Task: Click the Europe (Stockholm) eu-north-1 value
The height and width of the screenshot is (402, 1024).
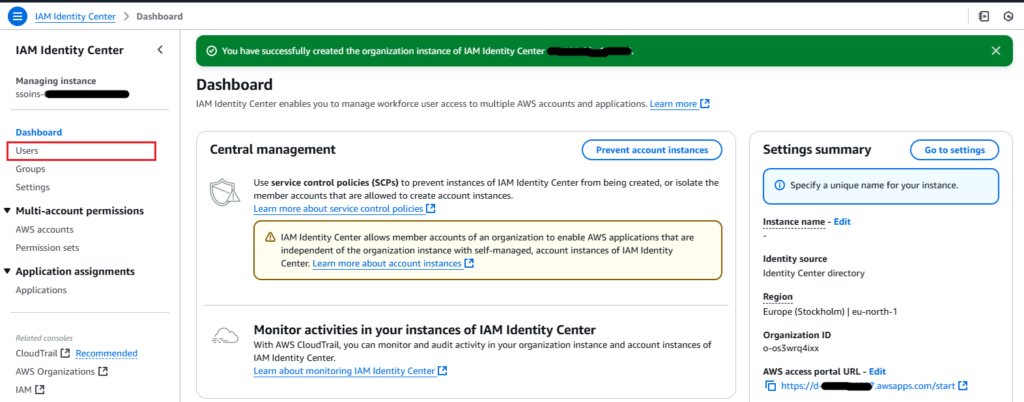Action: 830,312
